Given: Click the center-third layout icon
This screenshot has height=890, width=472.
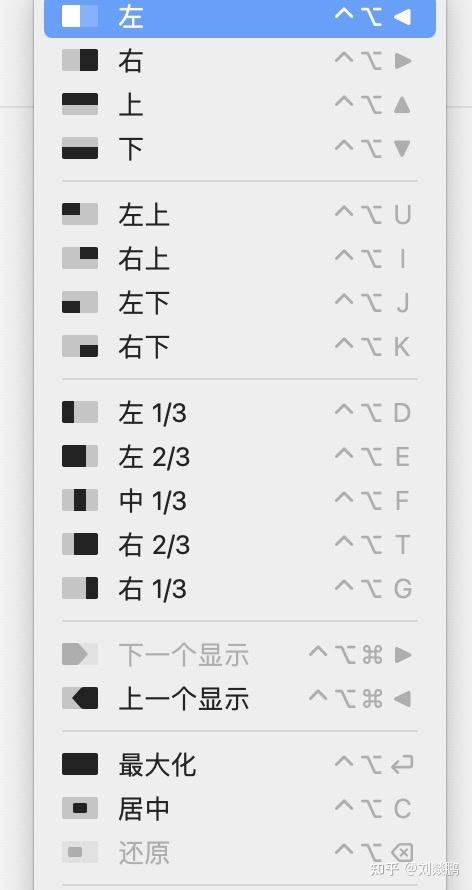Looking at the screenshot, I should click(80, 500).
